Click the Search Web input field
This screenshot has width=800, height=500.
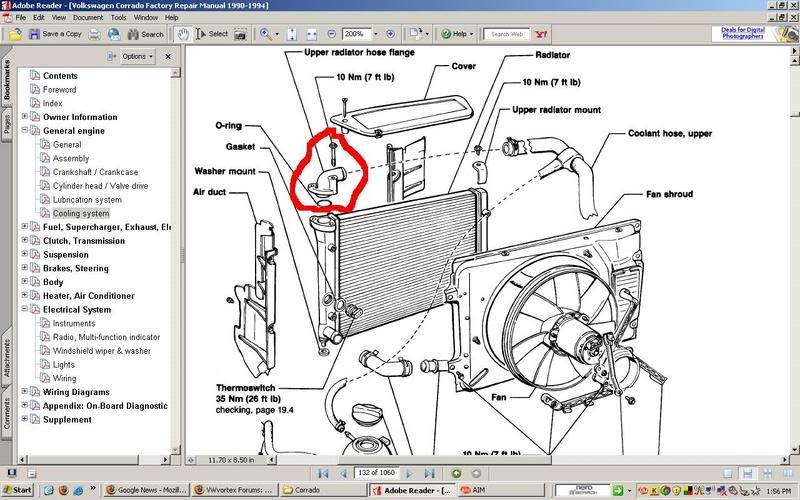[x=507, y=34]
